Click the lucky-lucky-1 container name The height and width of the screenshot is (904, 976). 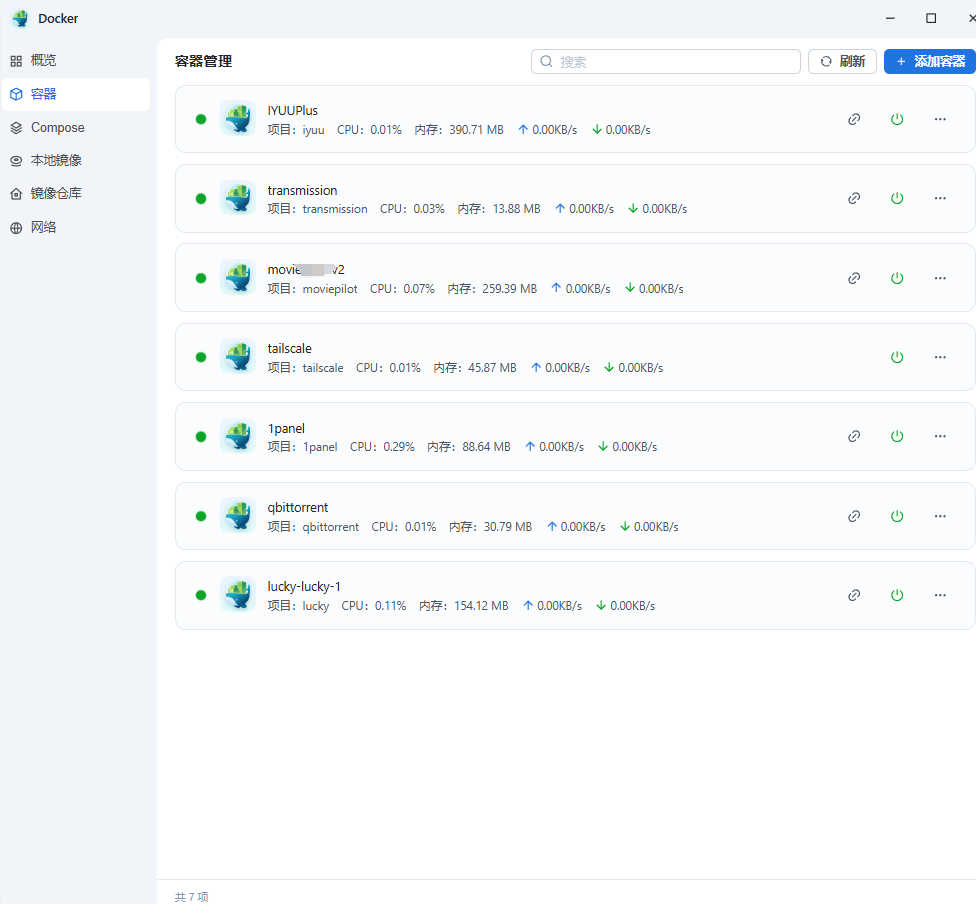click(x=304, y=586)
